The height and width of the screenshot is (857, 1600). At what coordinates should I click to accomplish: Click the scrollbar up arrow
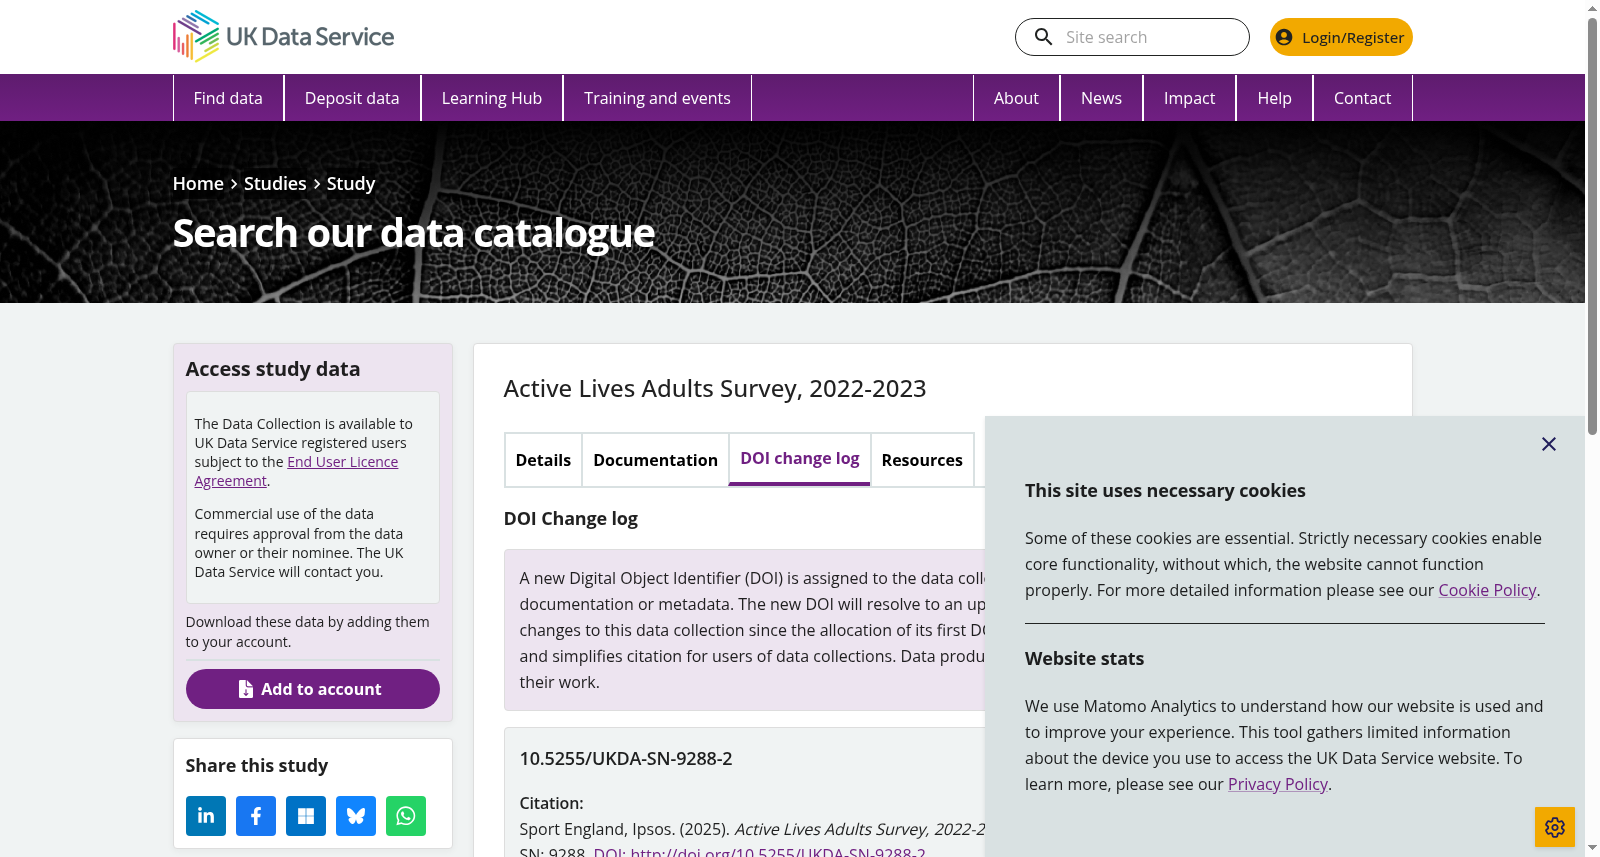pos(1592,8)
